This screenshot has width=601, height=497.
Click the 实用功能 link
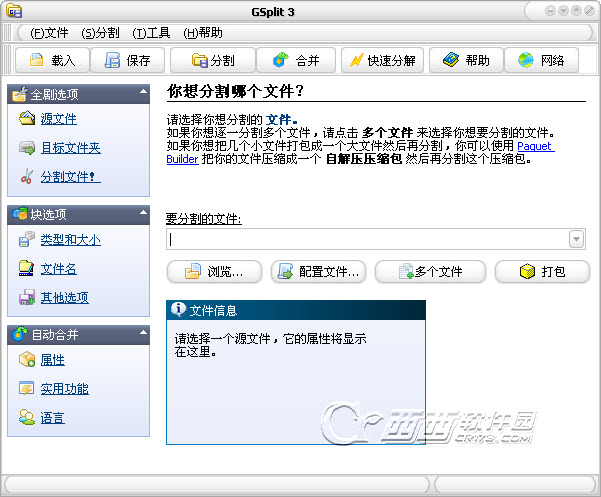point(65,389)
